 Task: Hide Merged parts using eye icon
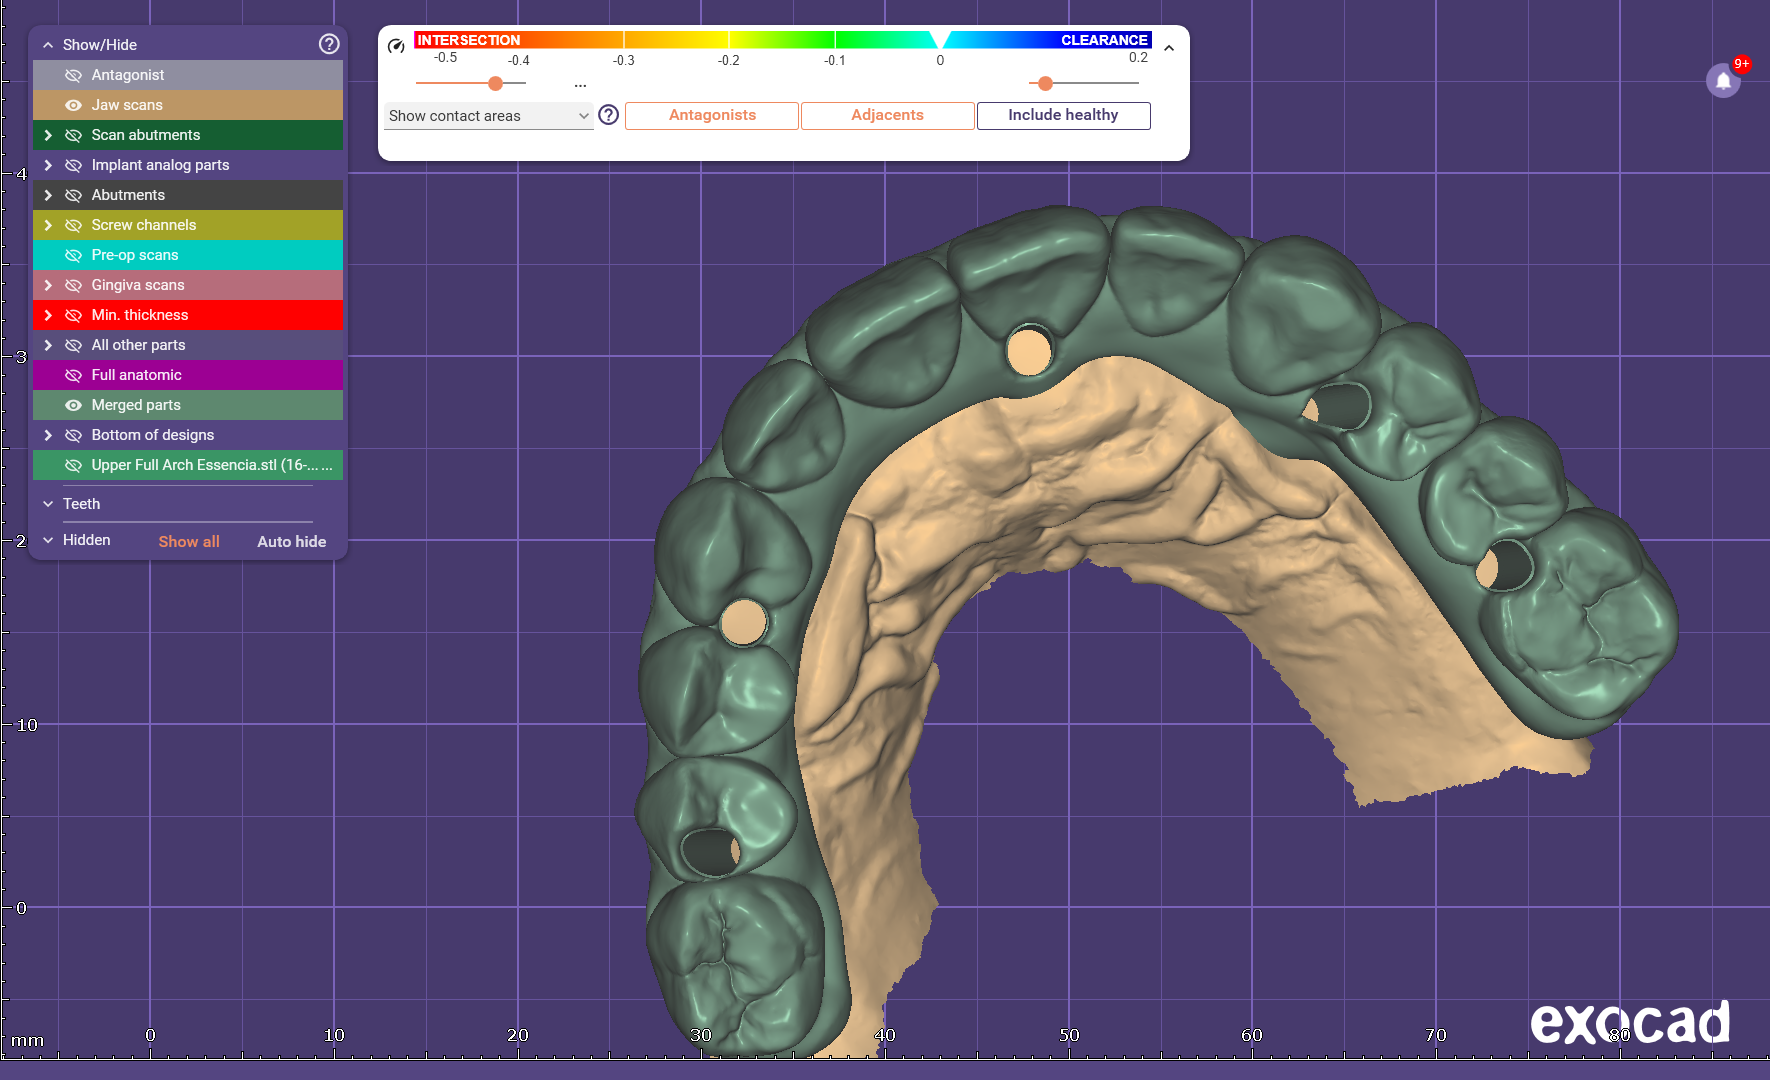click(x=73, y=405)
